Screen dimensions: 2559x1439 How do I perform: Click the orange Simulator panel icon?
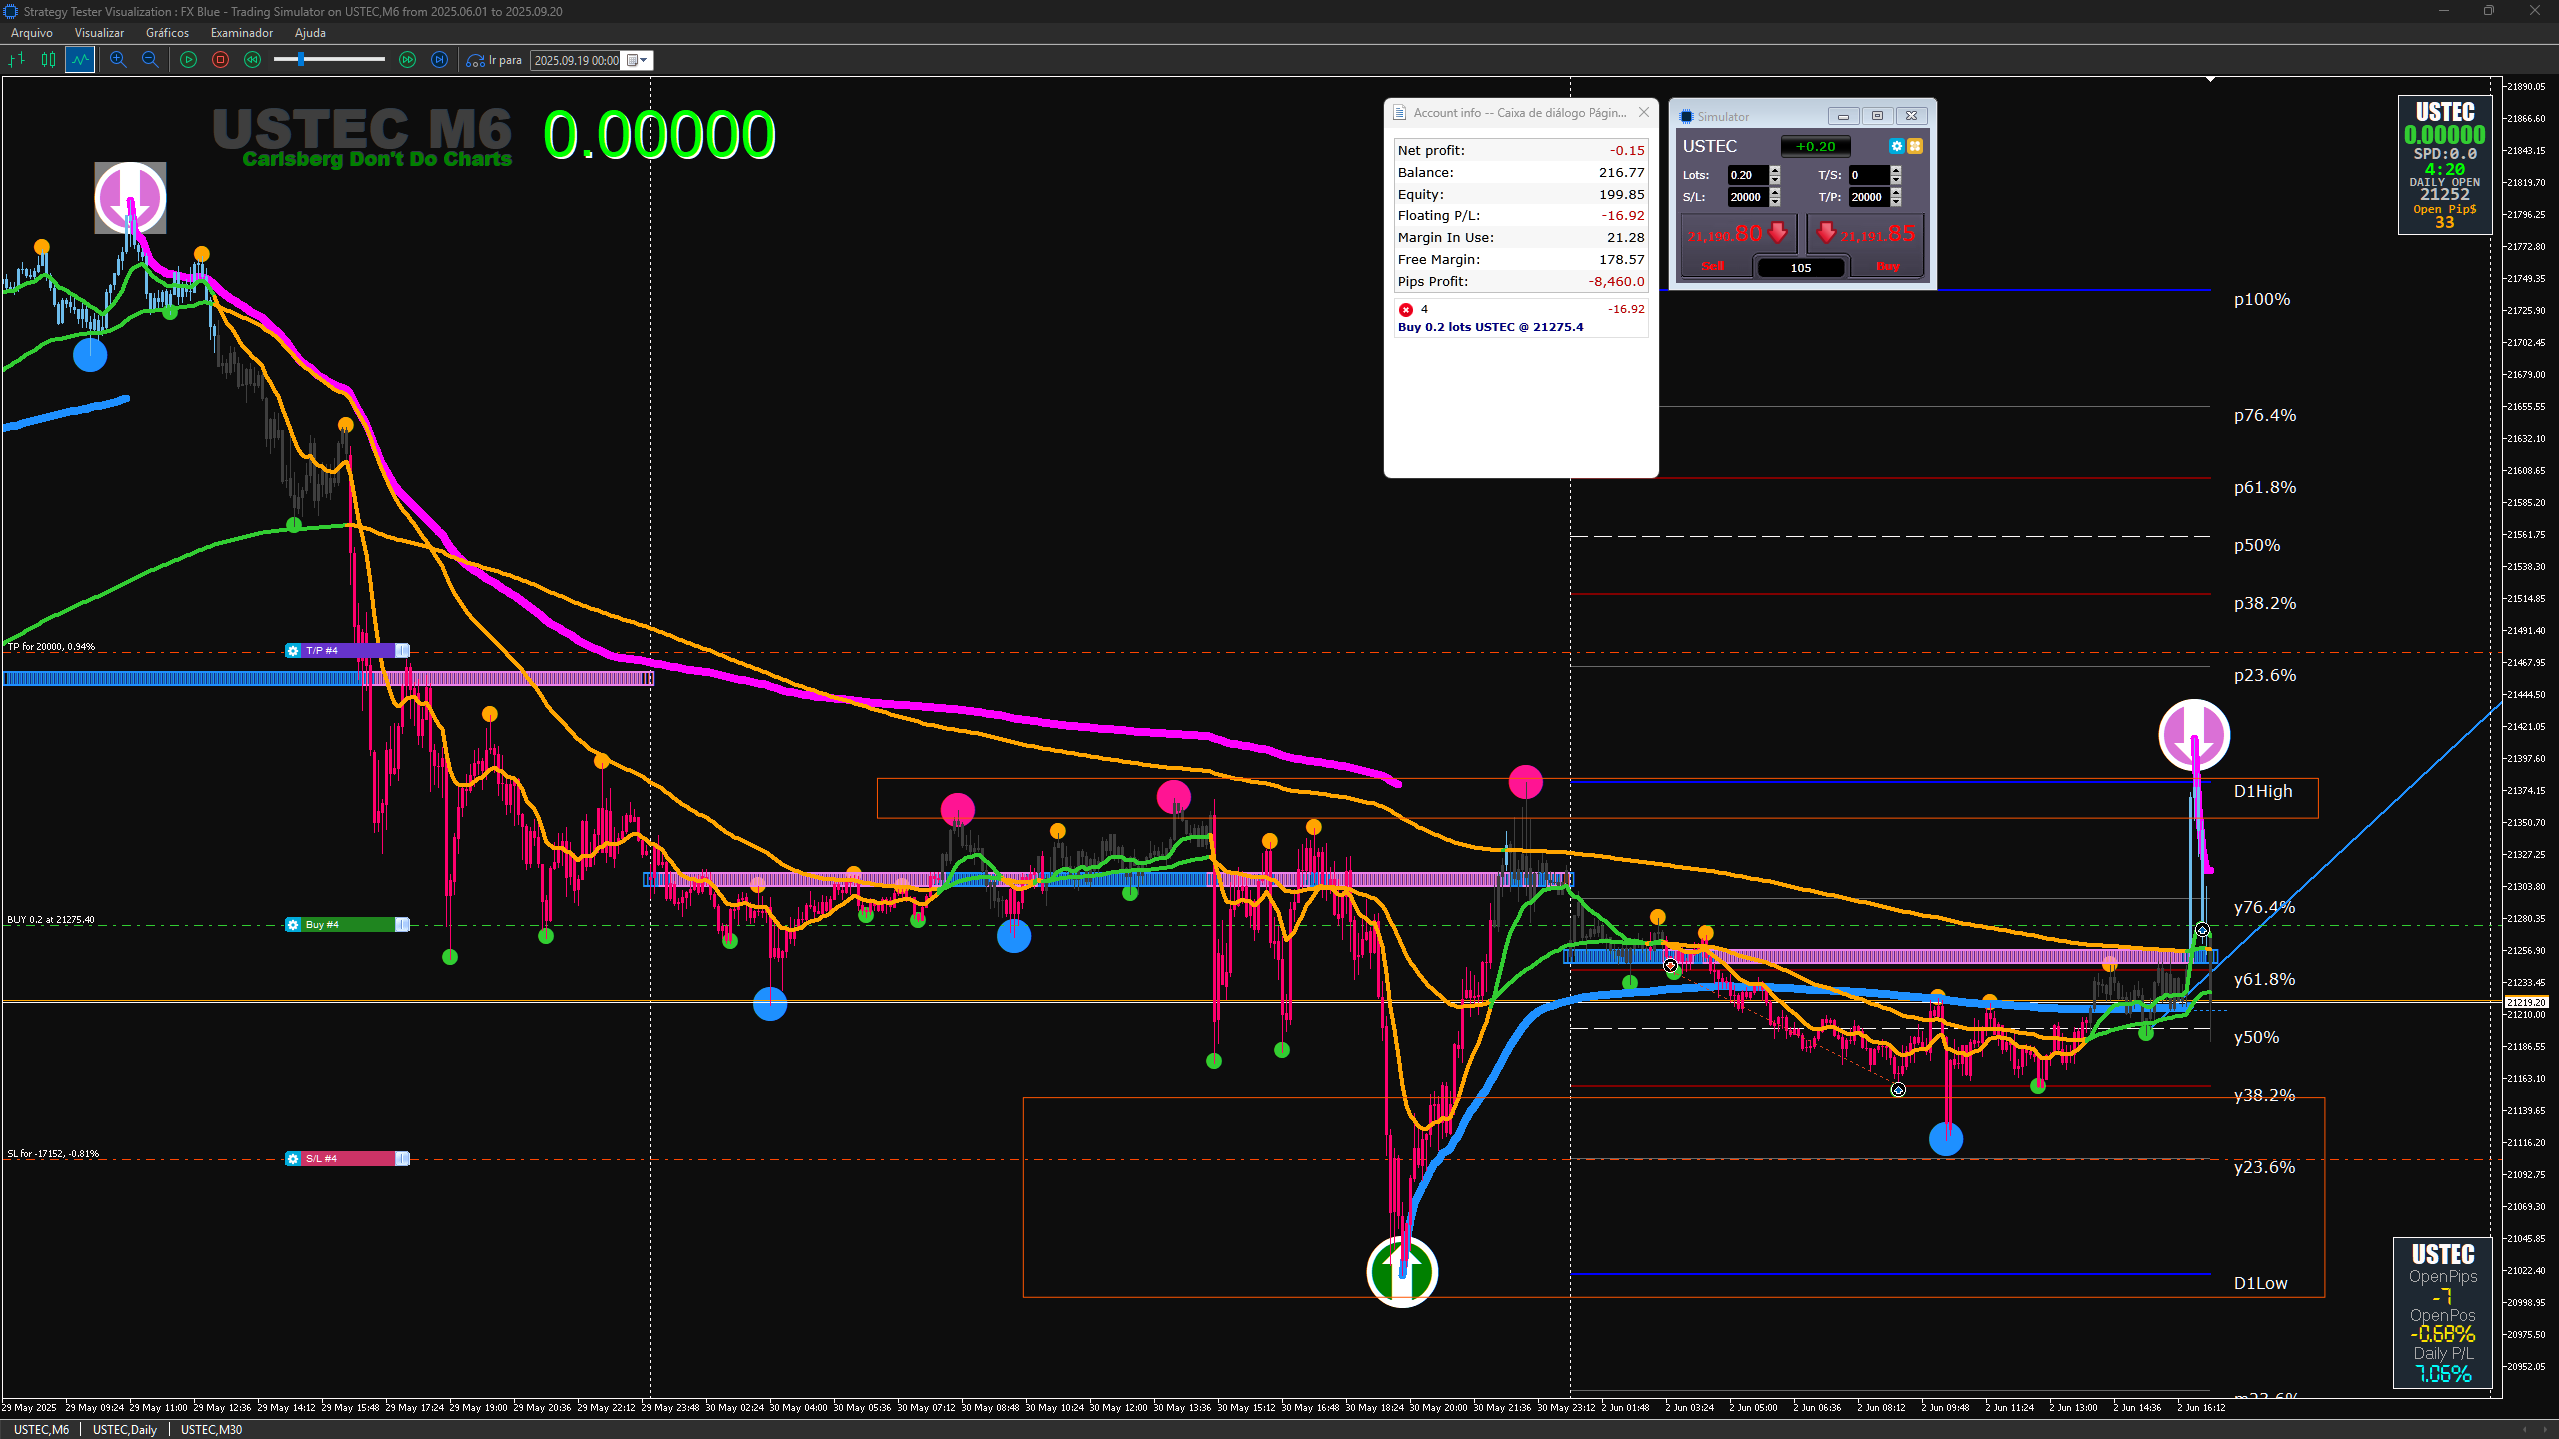pyautogui.click(x=1915, y=146)
